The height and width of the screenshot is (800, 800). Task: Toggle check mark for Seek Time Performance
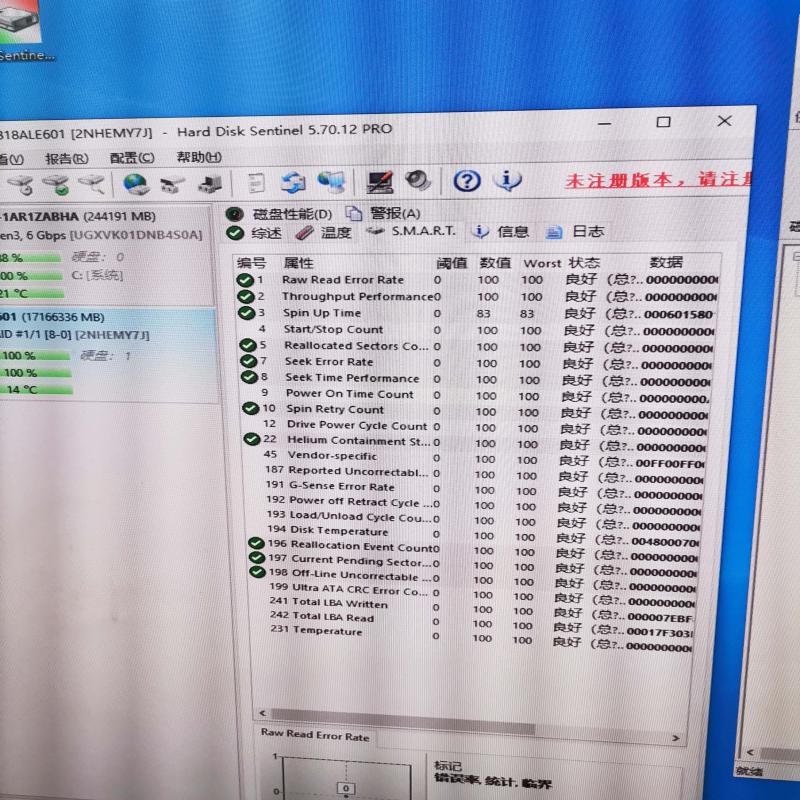[x=249, y=377]
